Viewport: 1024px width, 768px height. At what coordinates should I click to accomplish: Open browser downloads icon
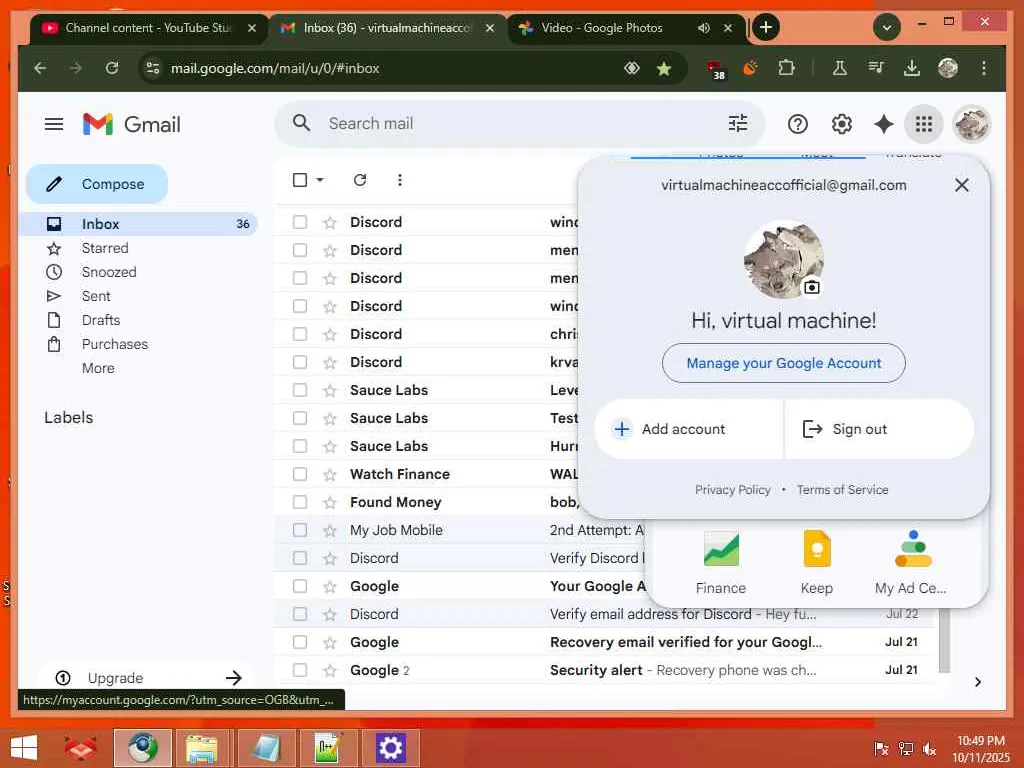click(x=912, y=68)
